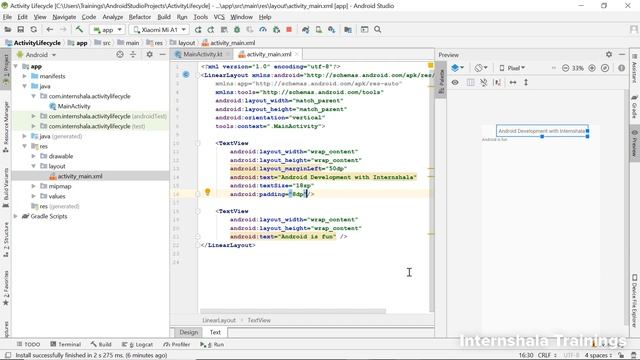This screenshot has height=360, width=640.
Task: Expand the manifests folder
Action: [24, 76]
